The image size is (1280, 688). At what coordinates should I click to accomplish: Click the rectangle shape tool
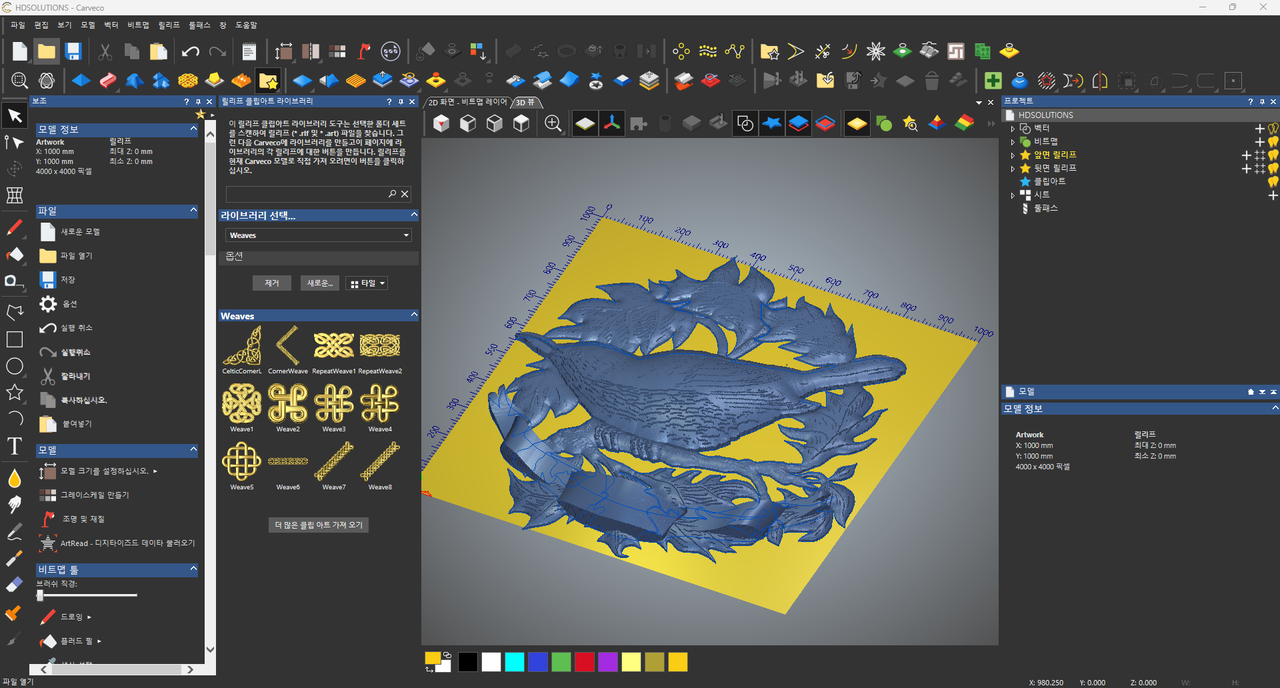pos(15,340)
